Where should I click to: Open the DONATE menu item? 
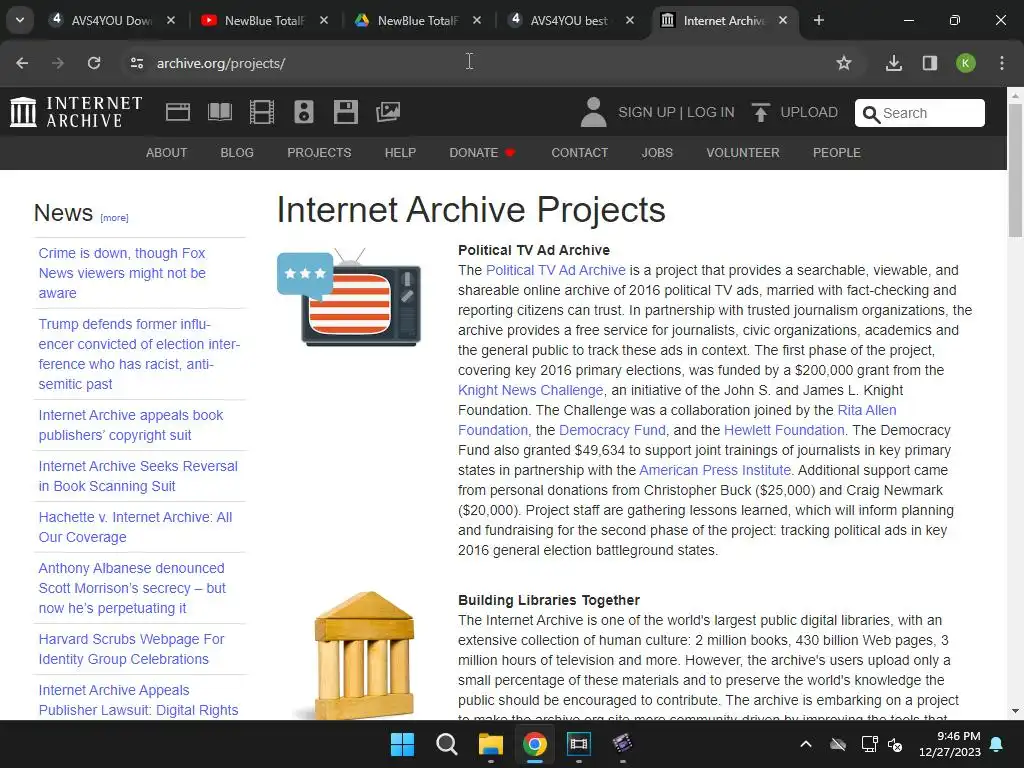coord(482,153)
